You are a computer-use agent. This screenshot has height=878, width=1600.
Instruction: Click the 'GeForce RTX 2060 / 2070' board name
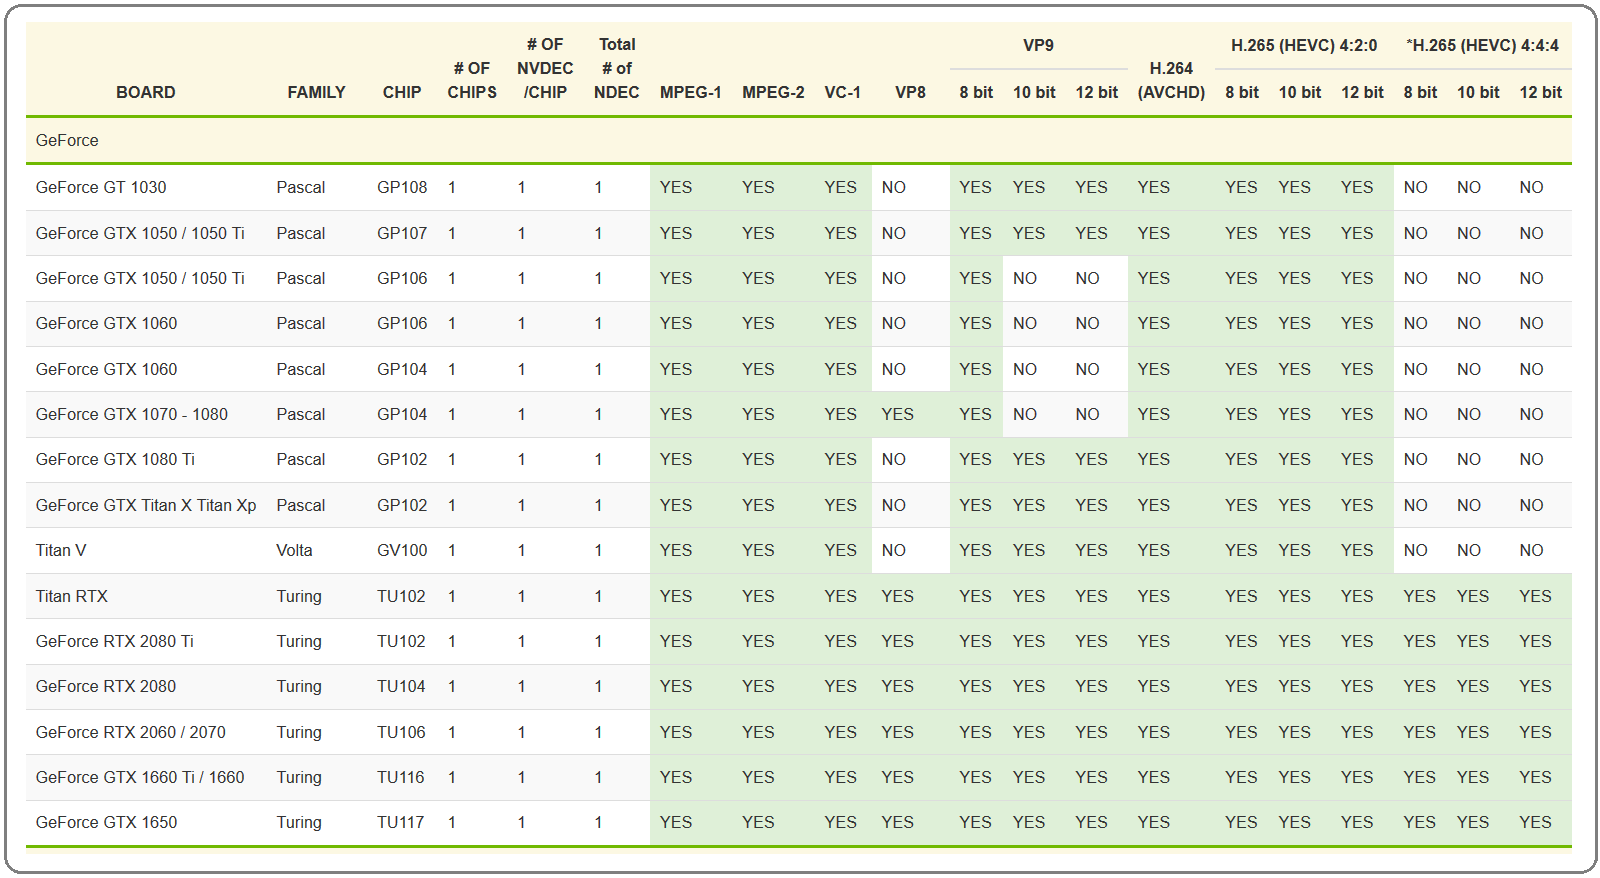131,732
